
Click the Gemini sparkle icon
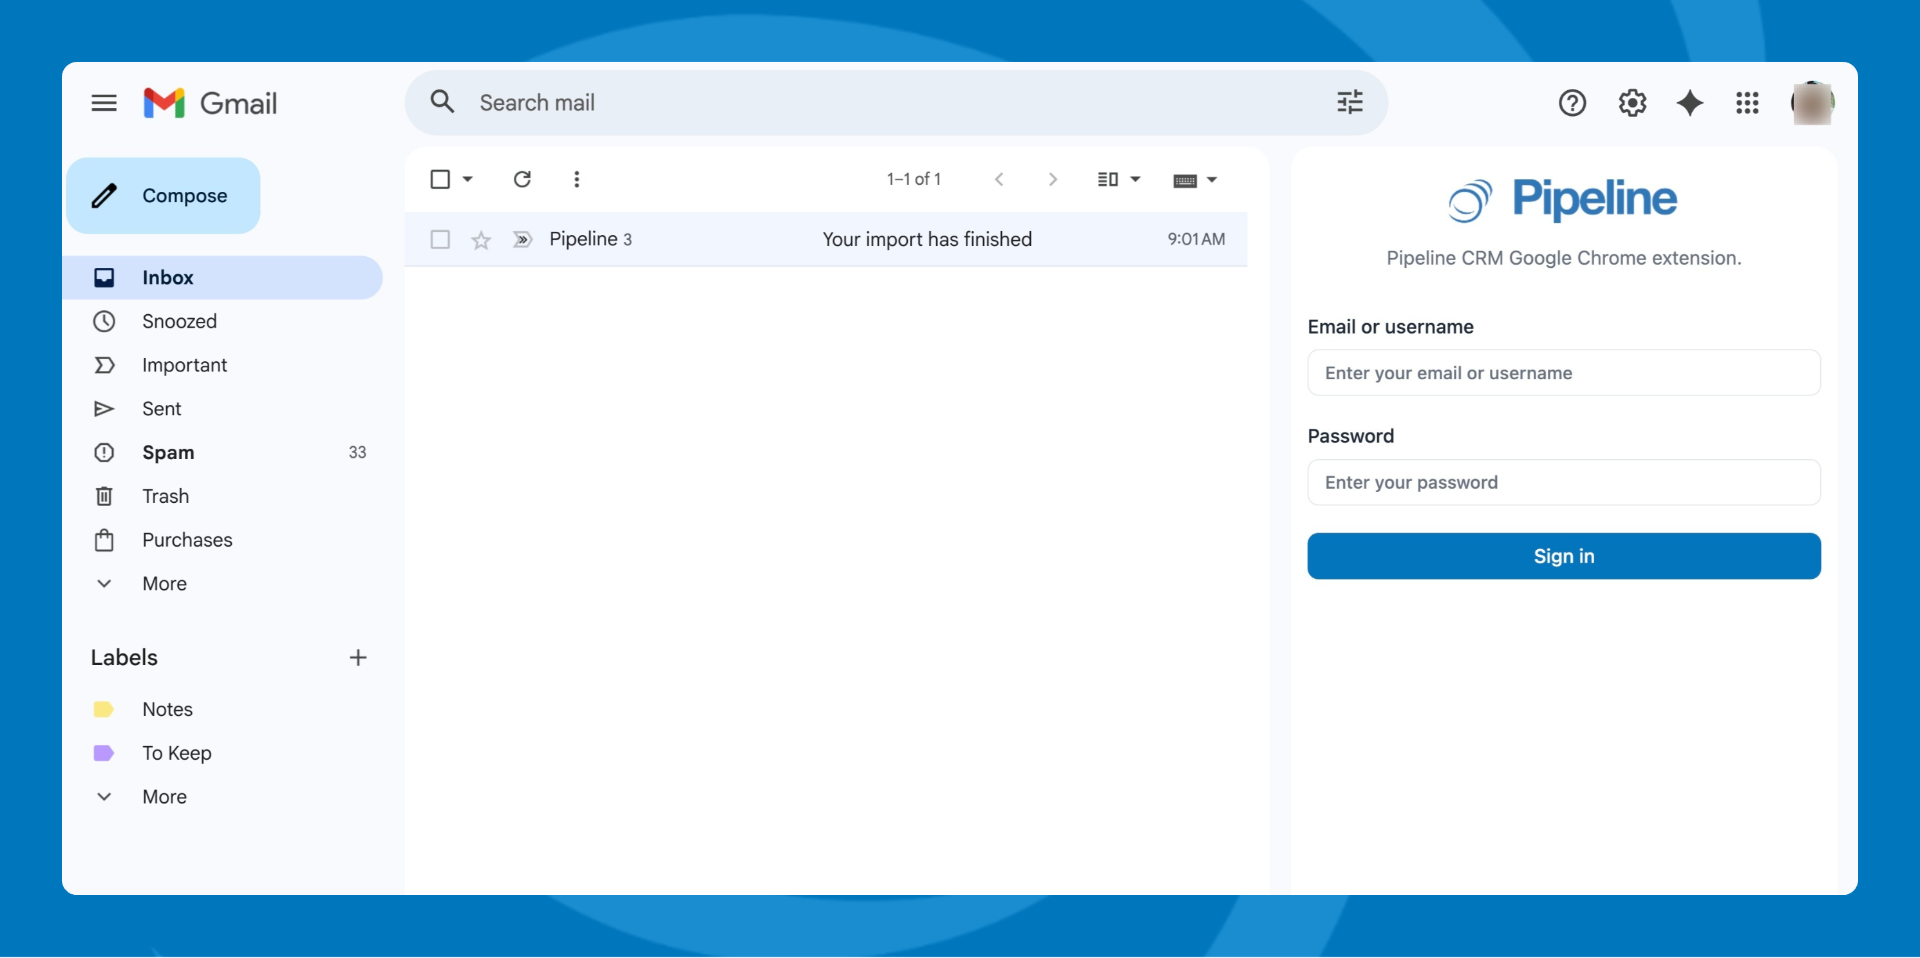pos(1690,103)
